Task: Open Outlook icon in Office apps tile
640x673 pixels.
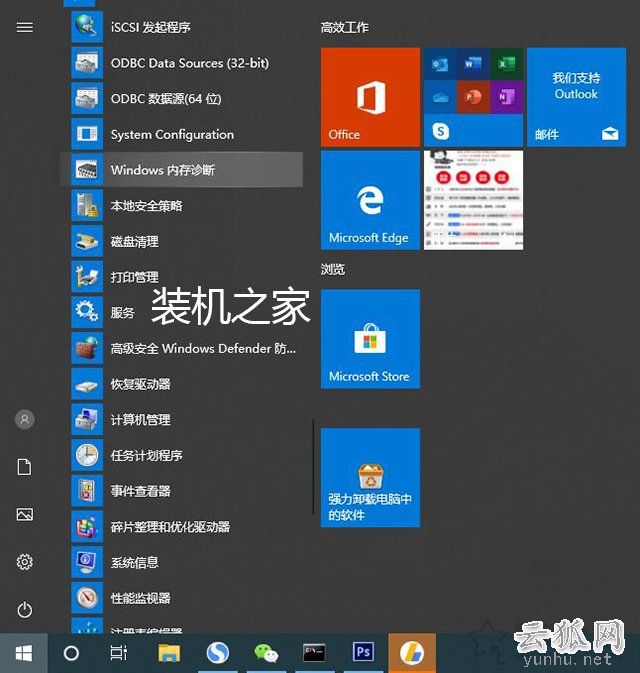Action: [440, 64]
